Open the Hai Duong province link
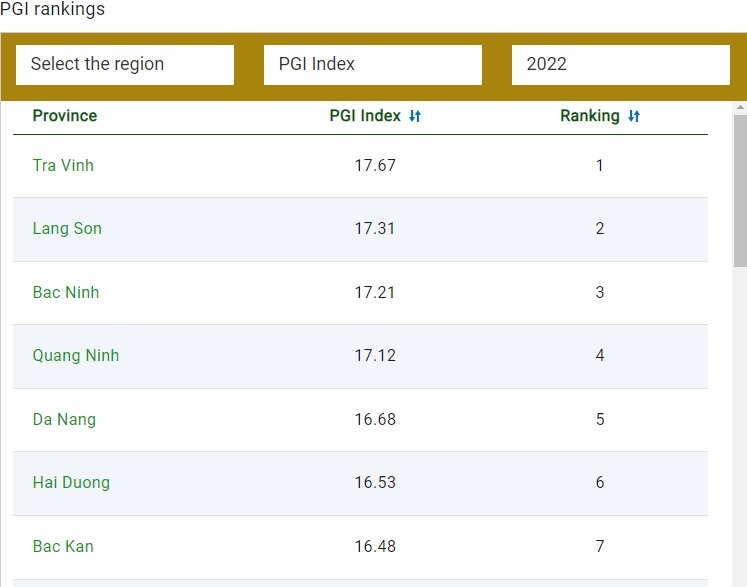The image size is (747, 587). [x=71, y=482]
